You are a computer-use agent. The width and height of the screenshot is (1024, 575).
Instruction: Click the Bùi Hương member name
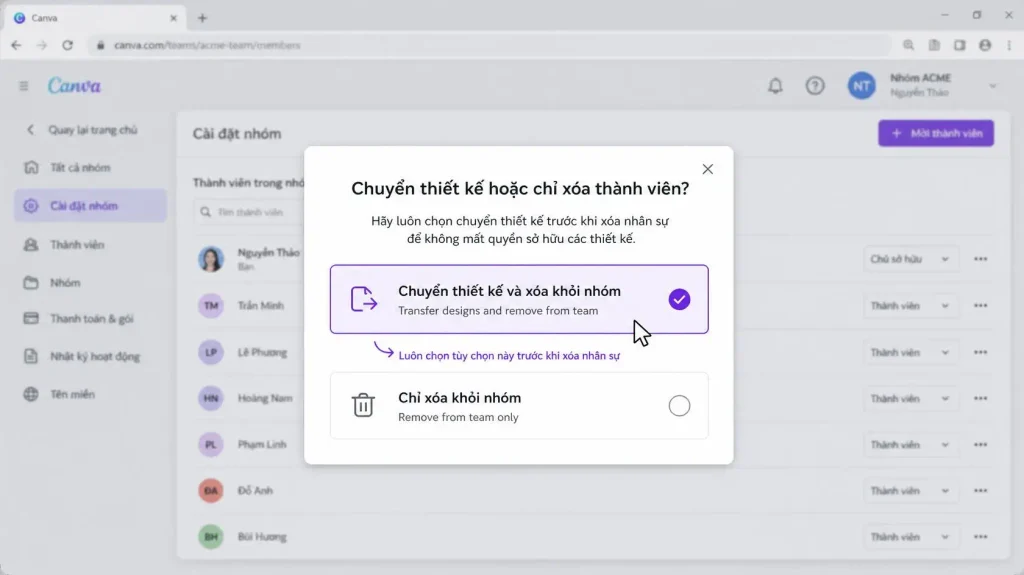(x=262, y=537)
